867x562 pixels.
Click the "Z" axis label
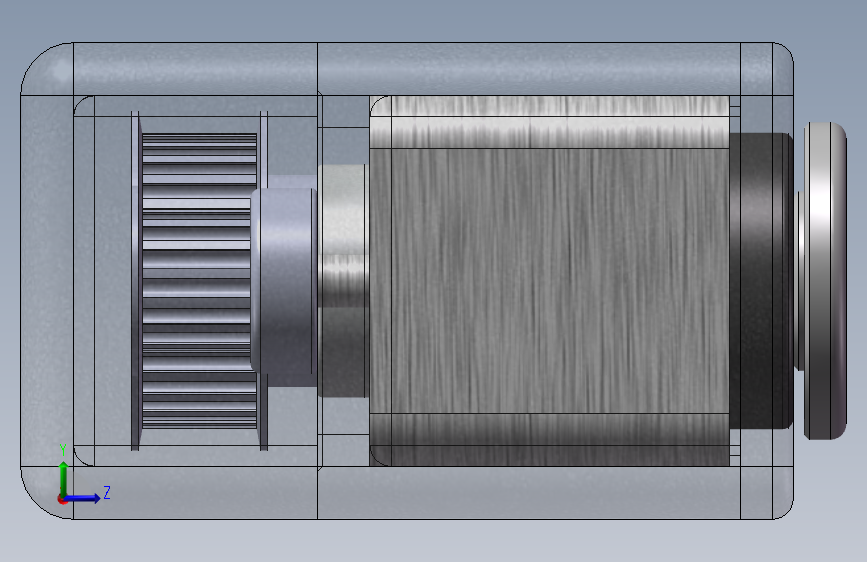pos(107,492)
